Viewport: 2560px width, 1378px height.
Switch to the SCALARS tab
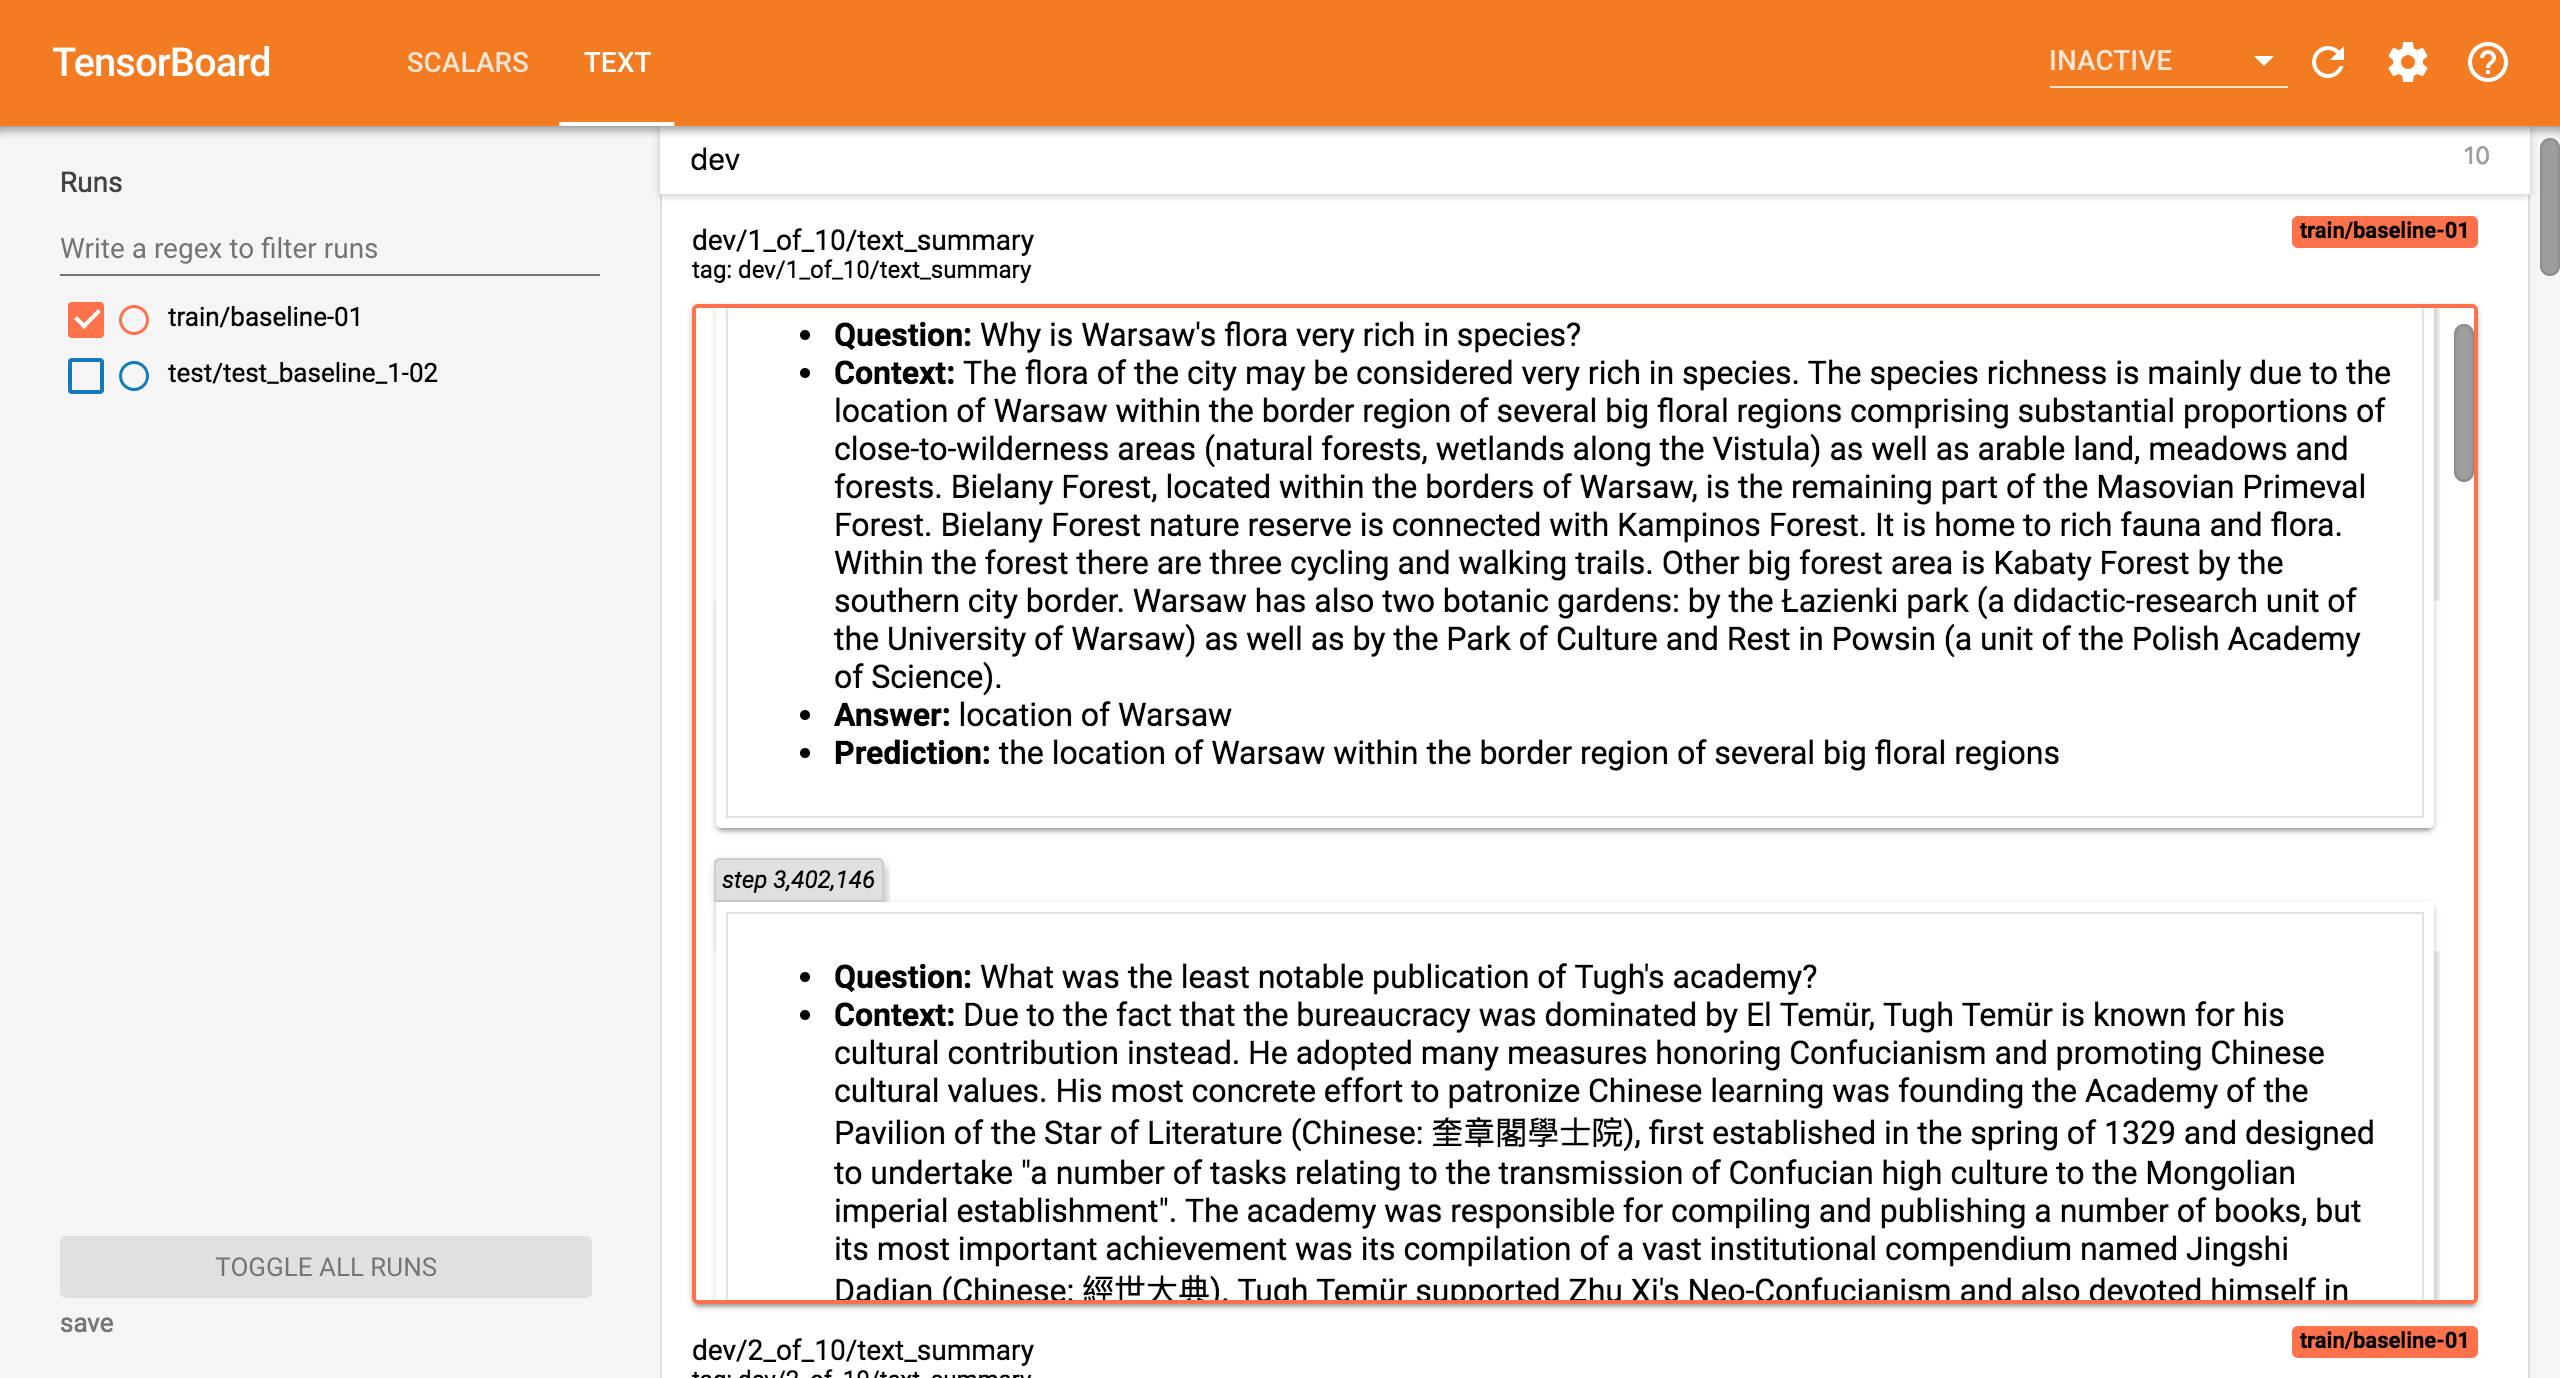(x=467, y=62)
